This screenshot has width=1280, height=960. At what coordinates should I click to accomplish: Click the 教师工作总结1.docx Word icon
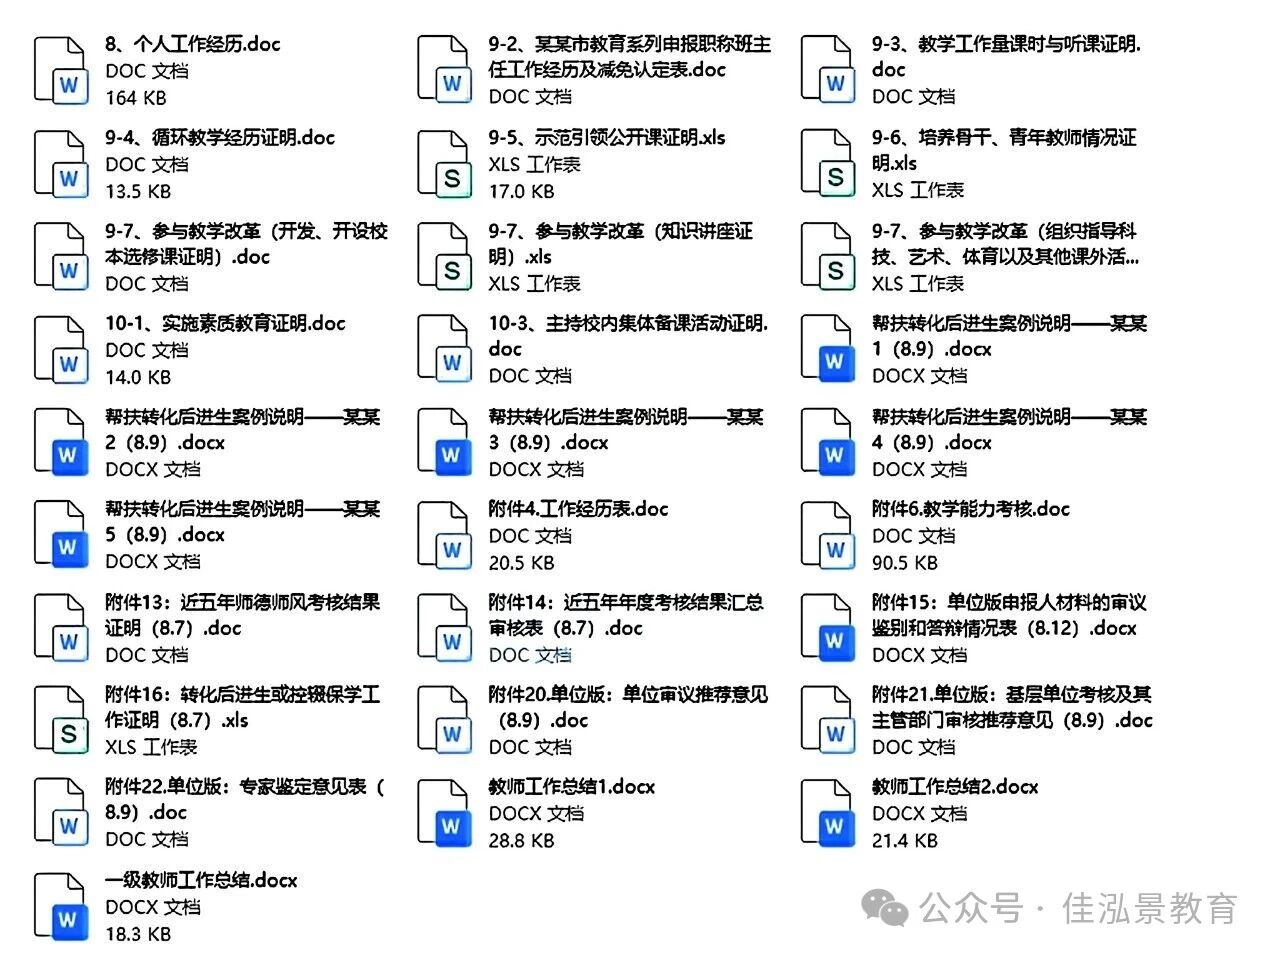click(x=443, y=813)
